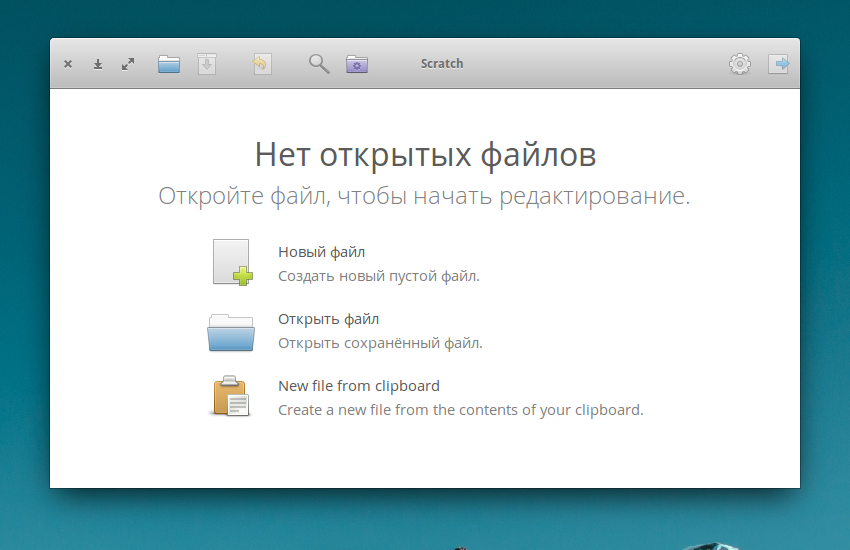Click "Открыть сохранённый файл." description
This screenshot has width=850, height=550.
point(381,343)
